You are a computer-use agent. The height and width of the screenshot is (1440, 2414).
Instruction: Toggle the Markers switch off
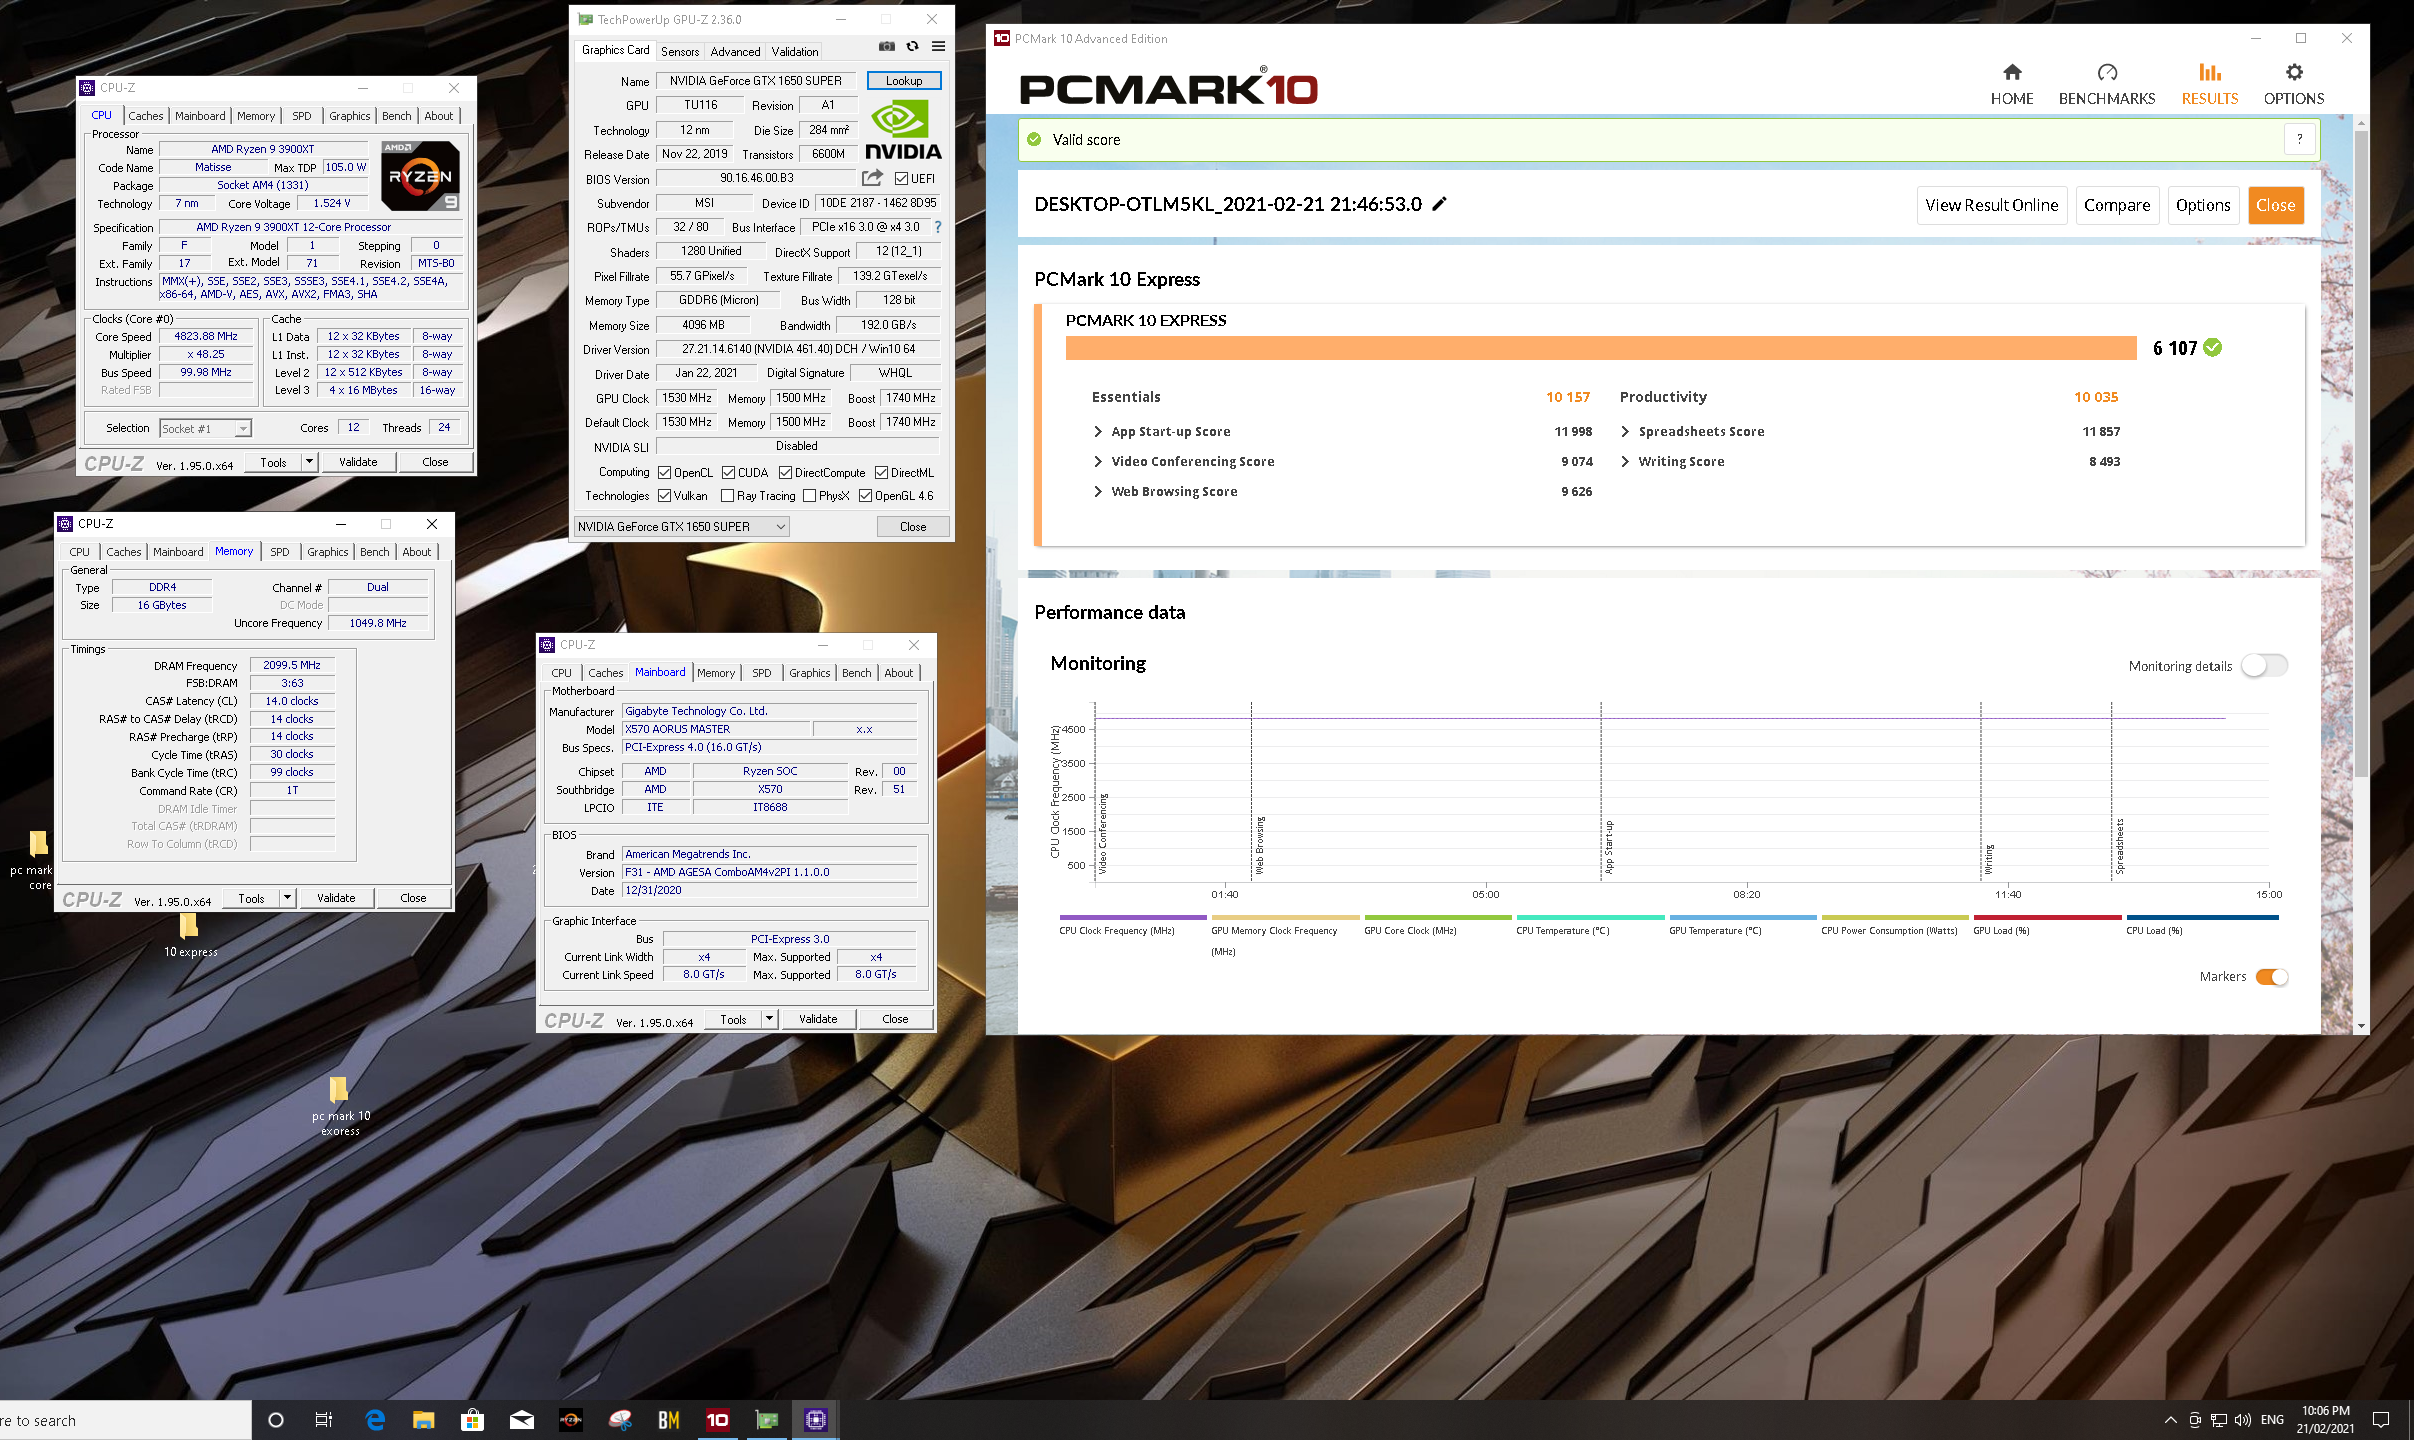(x=2271, y=977)
